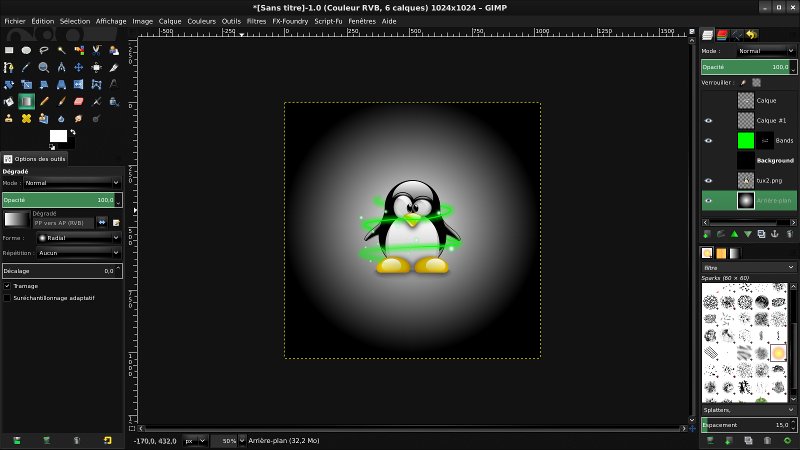Lower the selected layer with down arrow
This screenshot has width=800, height=450.
pos(748,234)
